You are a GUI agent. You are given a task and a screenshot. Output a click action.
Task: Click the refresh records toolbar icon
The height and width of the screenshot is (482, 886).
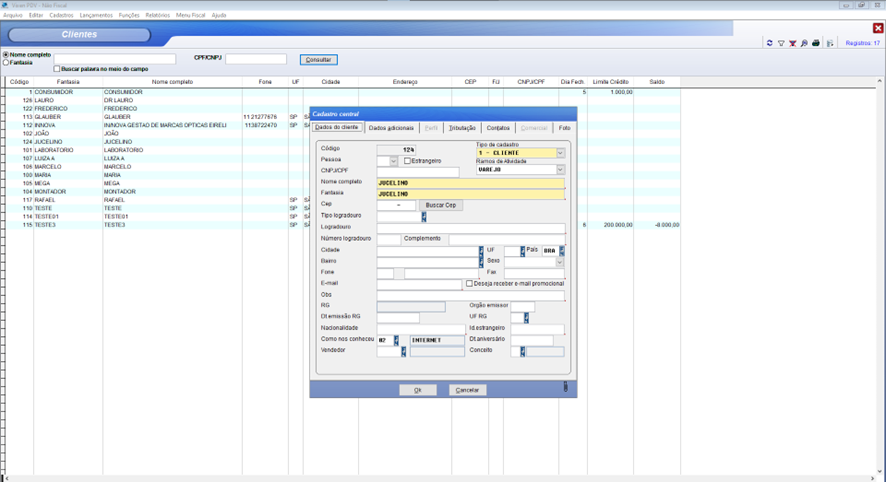(x=769, y=43)
